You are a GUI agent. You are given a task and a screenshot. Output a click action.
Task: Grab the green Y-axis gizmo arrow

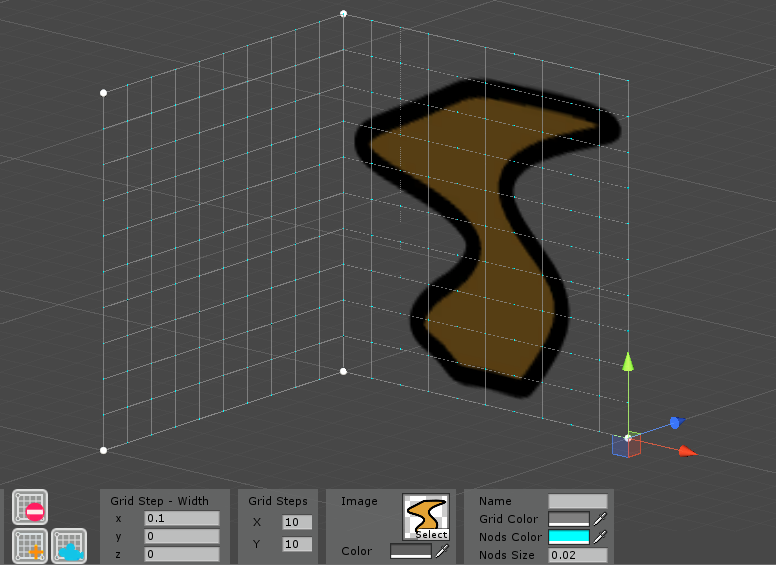[628, 362]
